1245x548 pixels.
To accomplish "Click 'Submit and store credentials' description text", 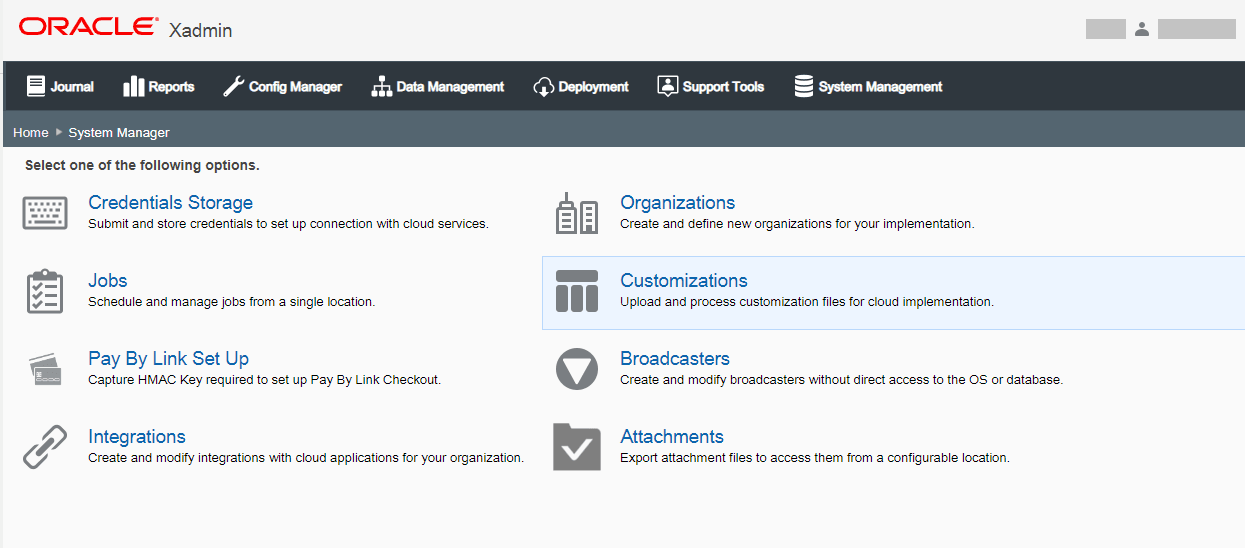I will 288,224.
